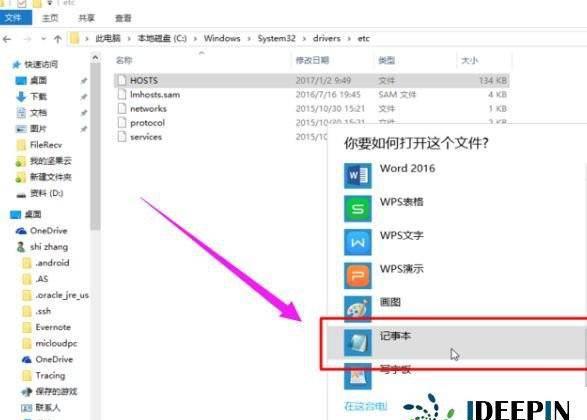Sort by the 类型 column header
This screenshot has height=420, width=587.
click(386, 60)
